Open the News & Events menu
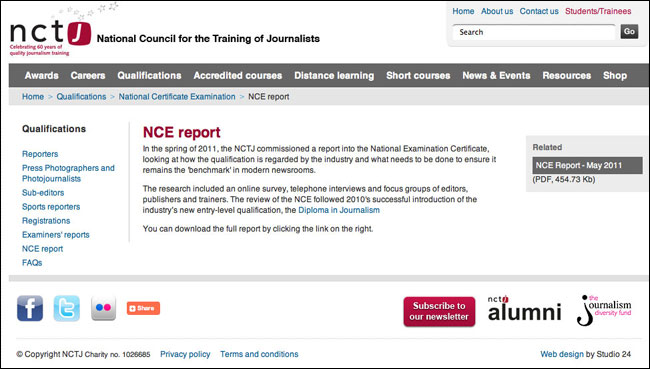Viewport: 650px width, 369px height. (x=496, y=75)
